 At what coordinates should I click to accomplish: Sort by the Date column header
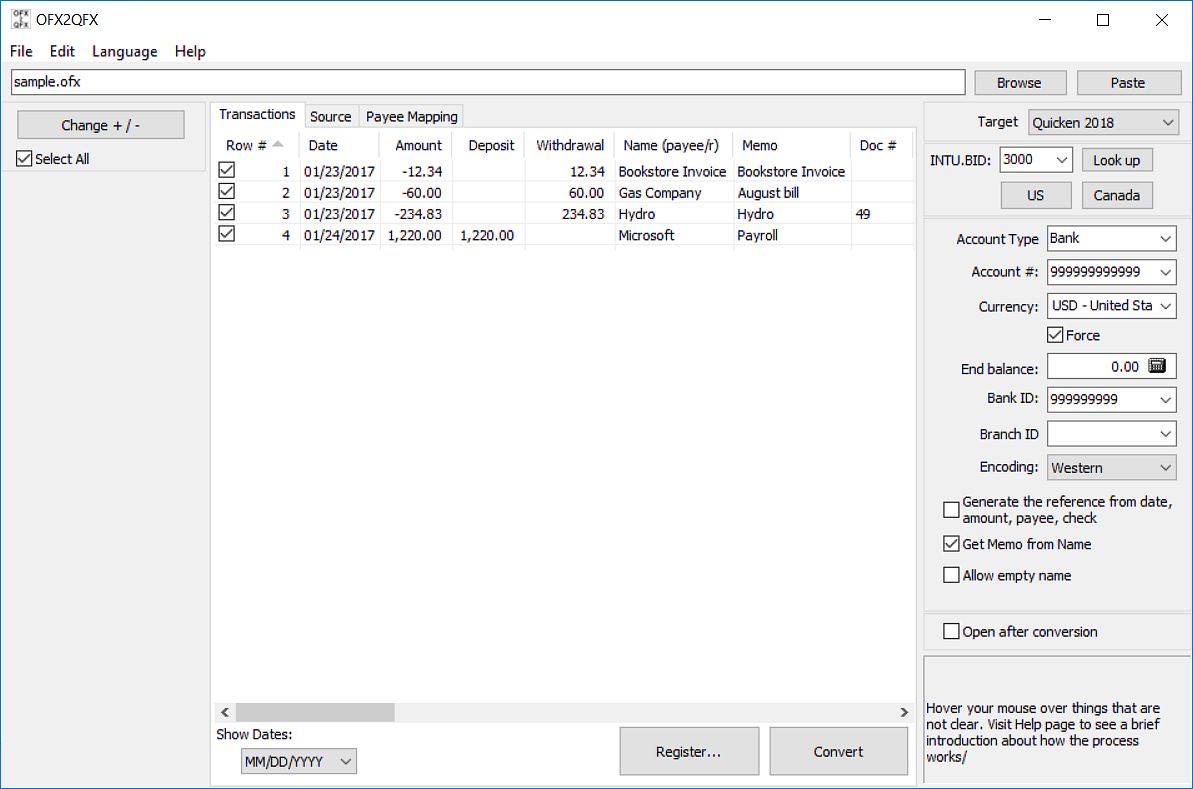[x=339, y=145]
